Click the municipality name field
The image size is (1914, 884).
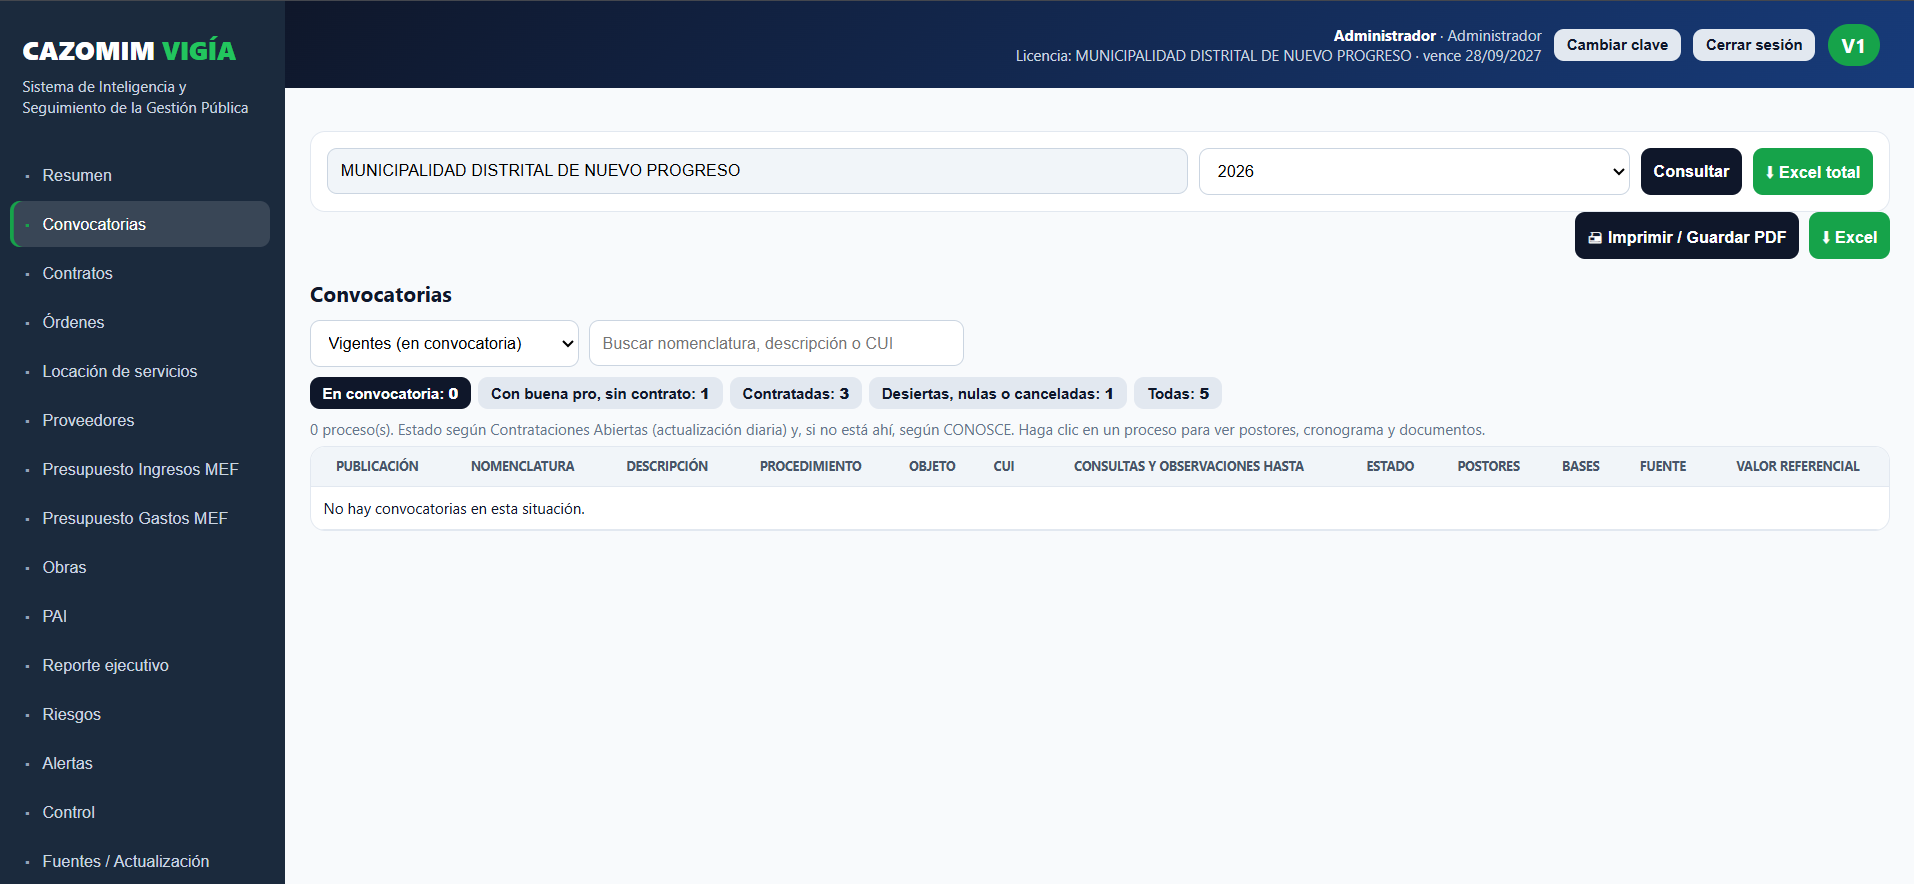click(x=757, y=171)
